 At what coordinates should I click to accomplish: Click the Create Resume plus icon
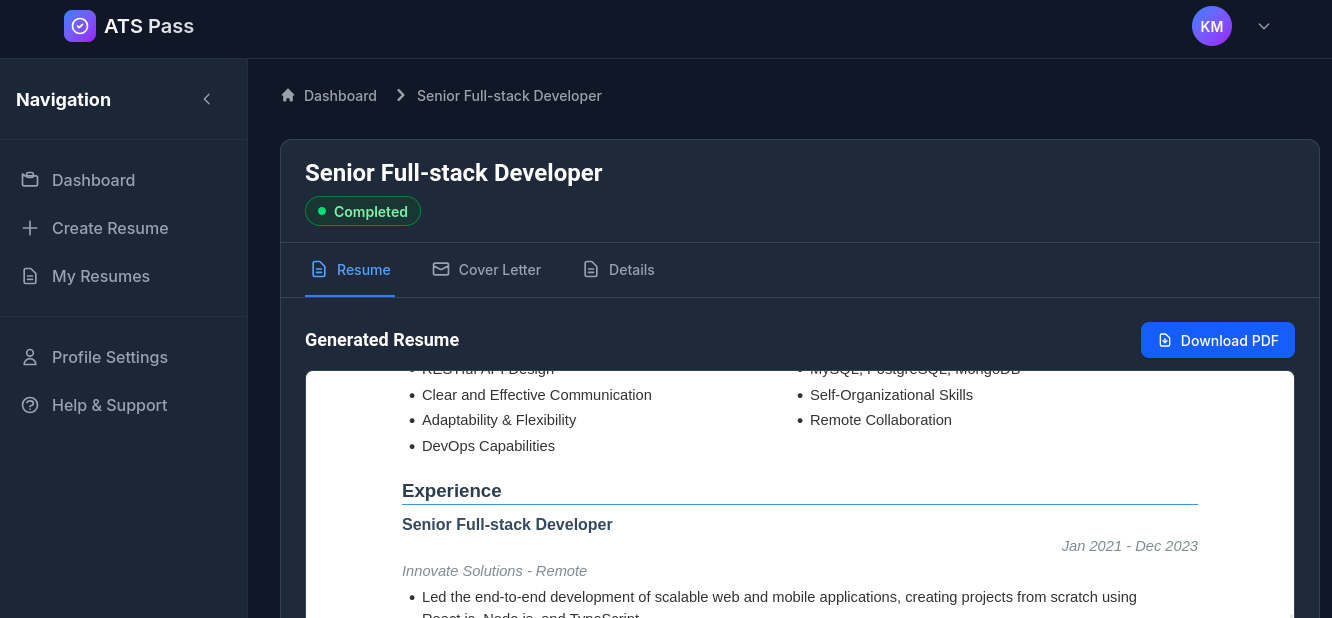tap(30, 228)
